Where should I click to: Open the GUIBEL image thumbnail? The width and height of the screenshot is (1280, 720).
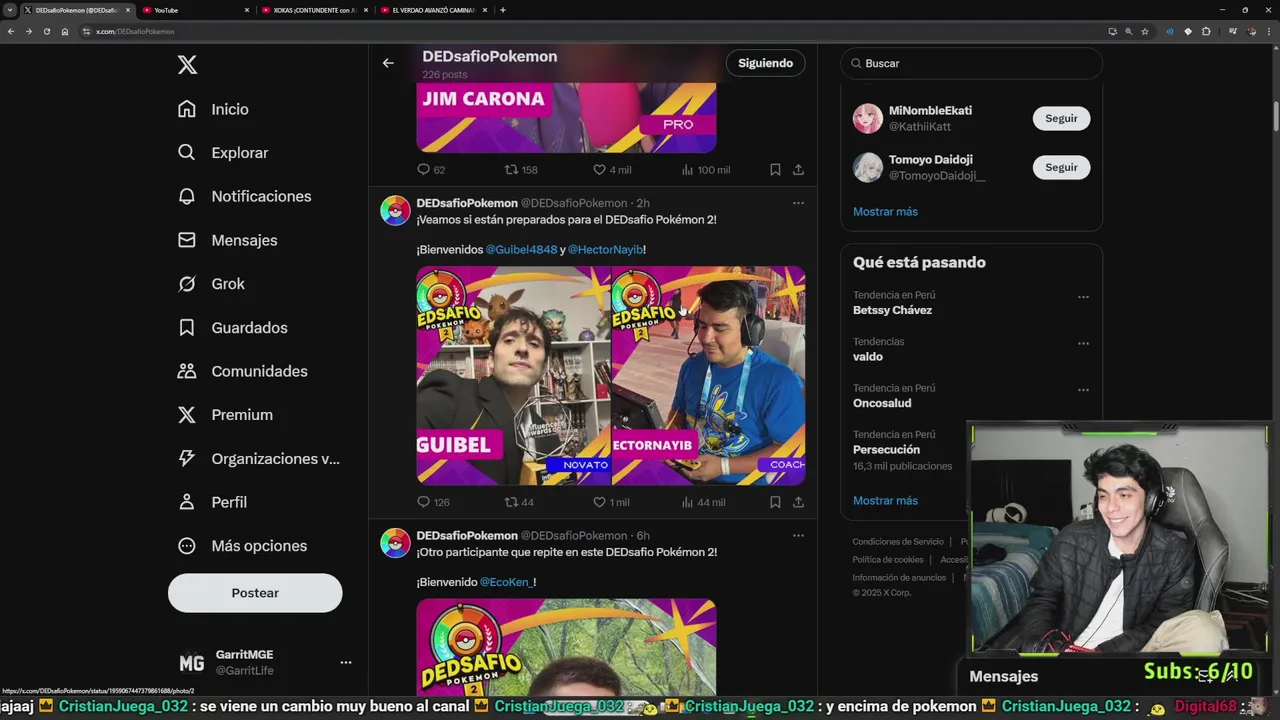tap(513, 375)
